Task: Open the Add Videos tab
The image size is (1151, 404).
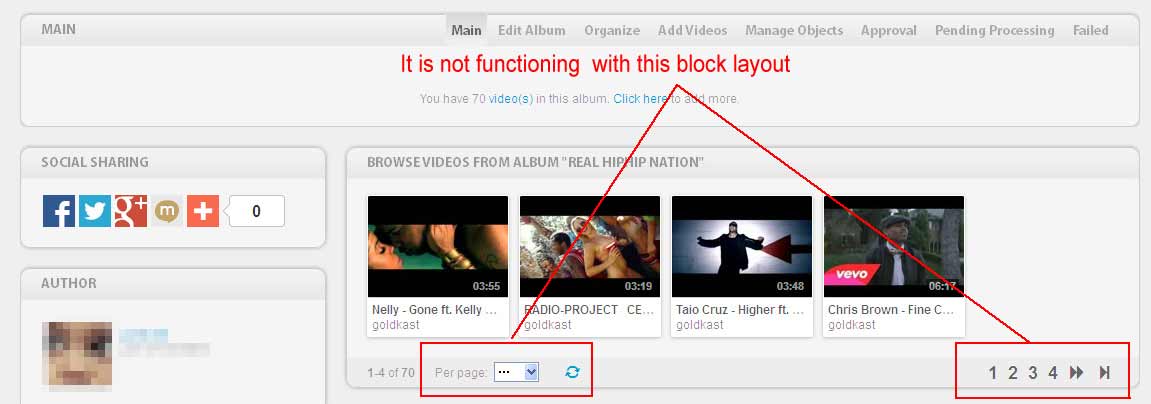Action: 692,30
